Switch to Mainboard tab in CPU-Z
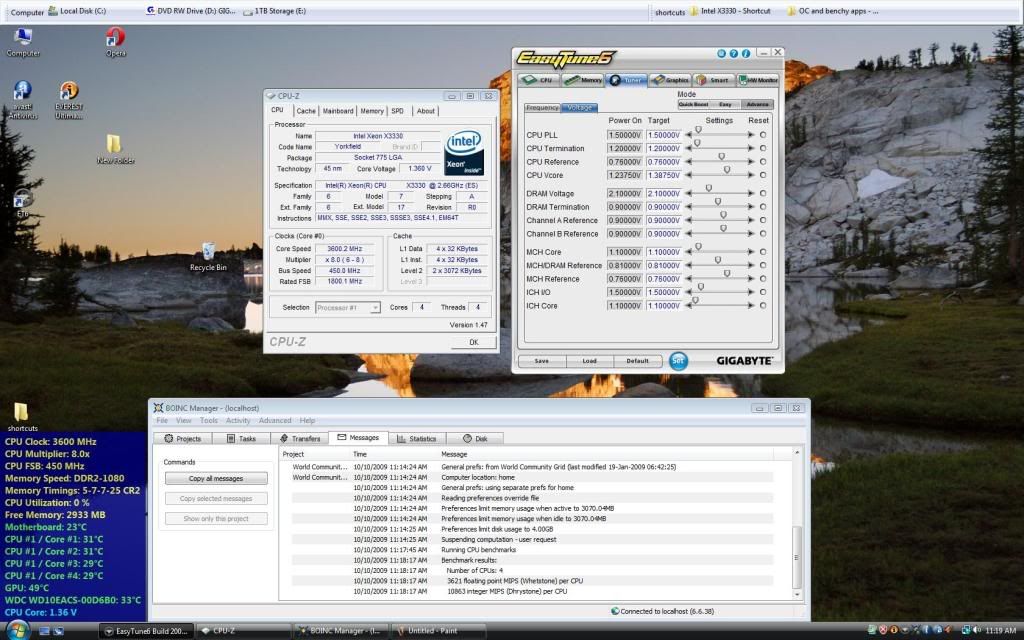 [338, 111]
